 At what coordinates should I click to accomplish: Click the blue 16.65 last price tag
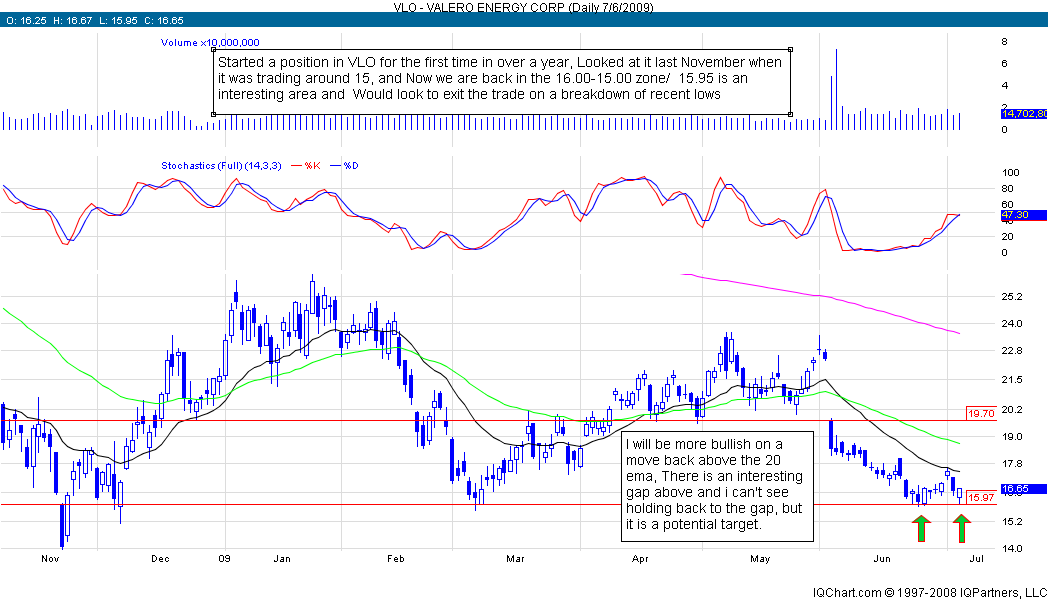tap(1023, 489)
